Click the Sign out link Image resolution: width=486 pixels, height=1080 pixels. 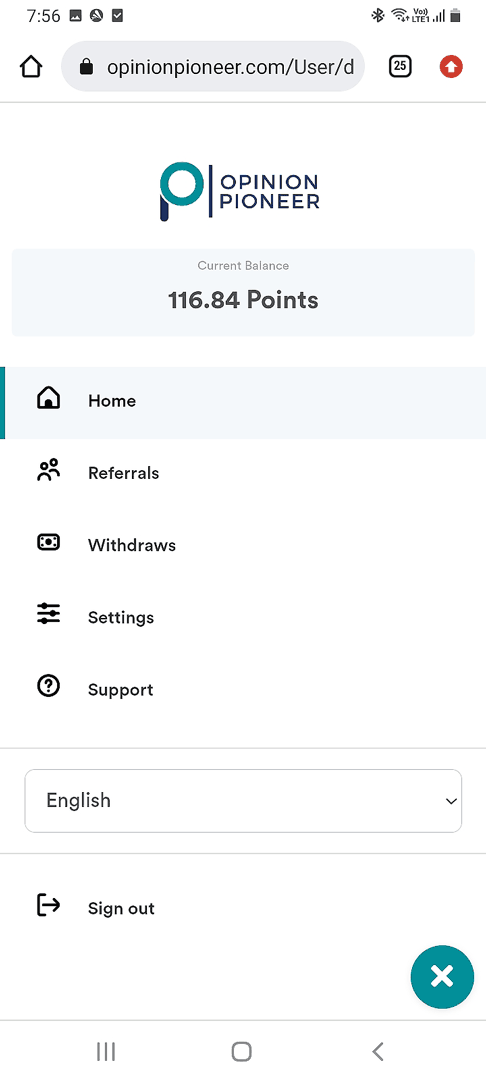[121, 908]
